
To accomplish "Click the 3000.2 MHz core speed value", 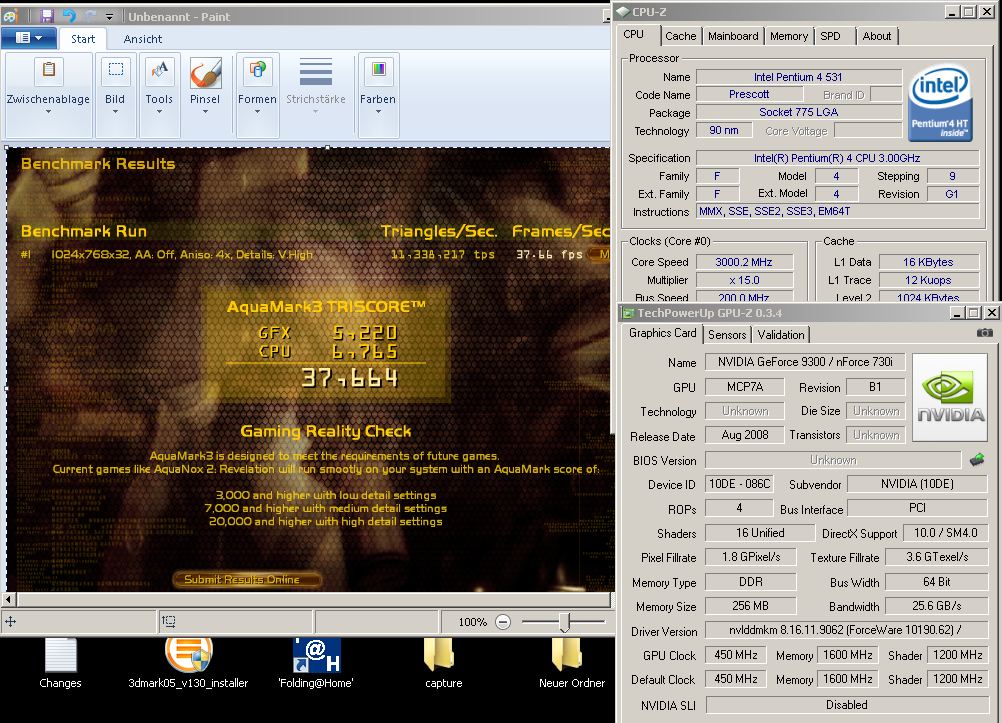I will coord(744,262).
